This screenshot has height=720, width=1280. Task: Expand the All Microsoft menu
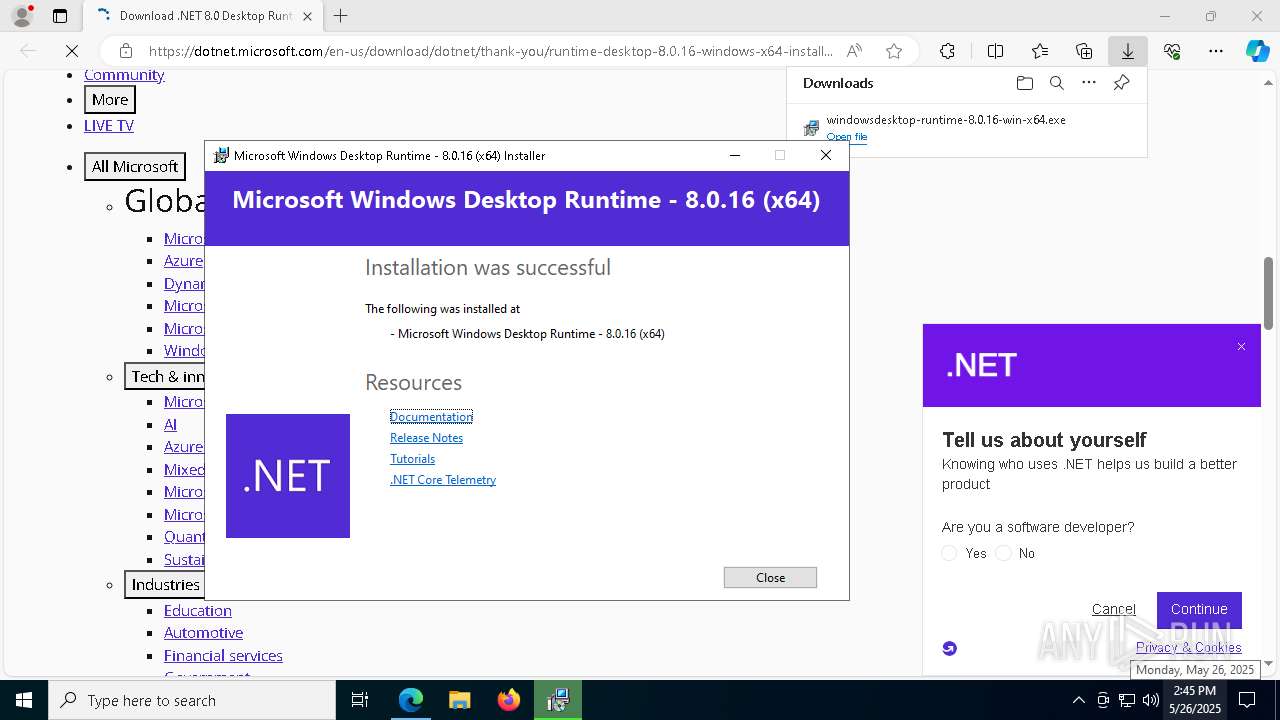point(135,166)
